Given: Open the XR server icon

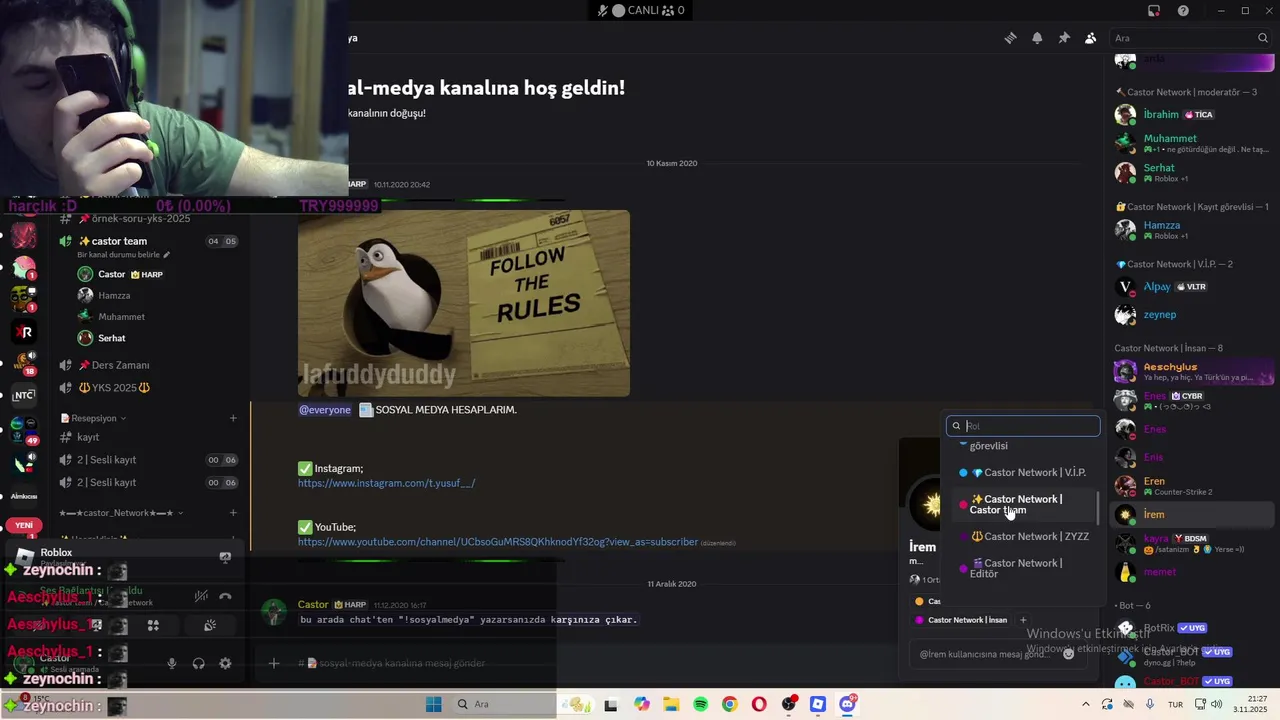Looking at the screenshot, I should point(23,332).
